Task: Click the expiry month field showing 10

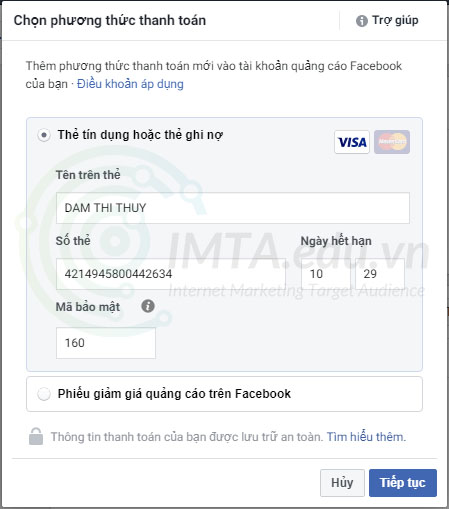Action: pyautogui.click(x=326, y=274)
